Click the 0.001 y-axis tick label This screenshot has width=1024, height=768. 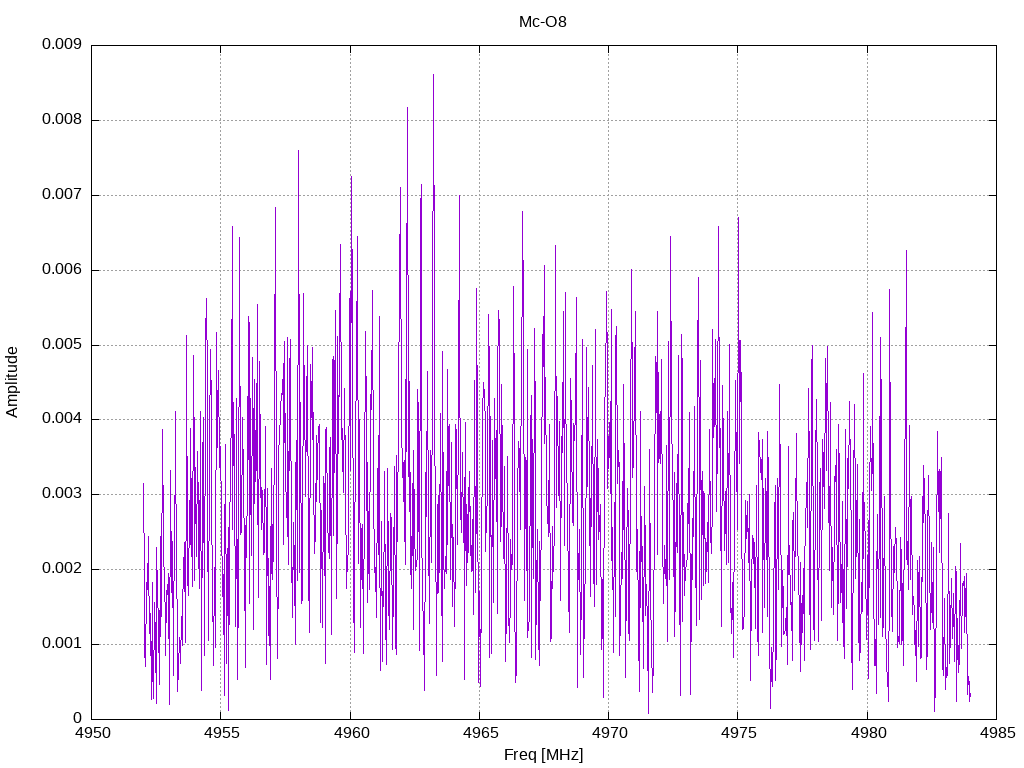62,643
